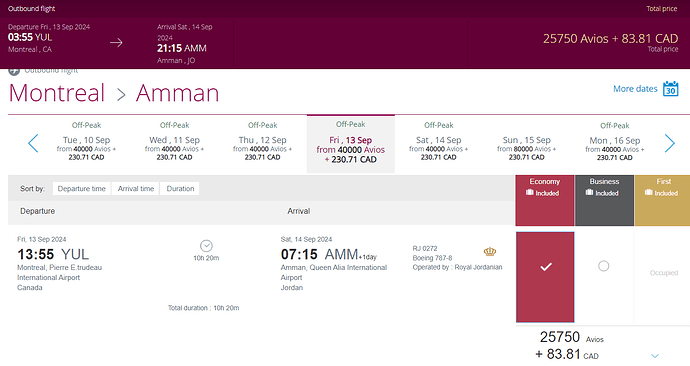690x366 pixels.
Task: Go to previous dates with left arrow
Action: click(x=33, y=143)
